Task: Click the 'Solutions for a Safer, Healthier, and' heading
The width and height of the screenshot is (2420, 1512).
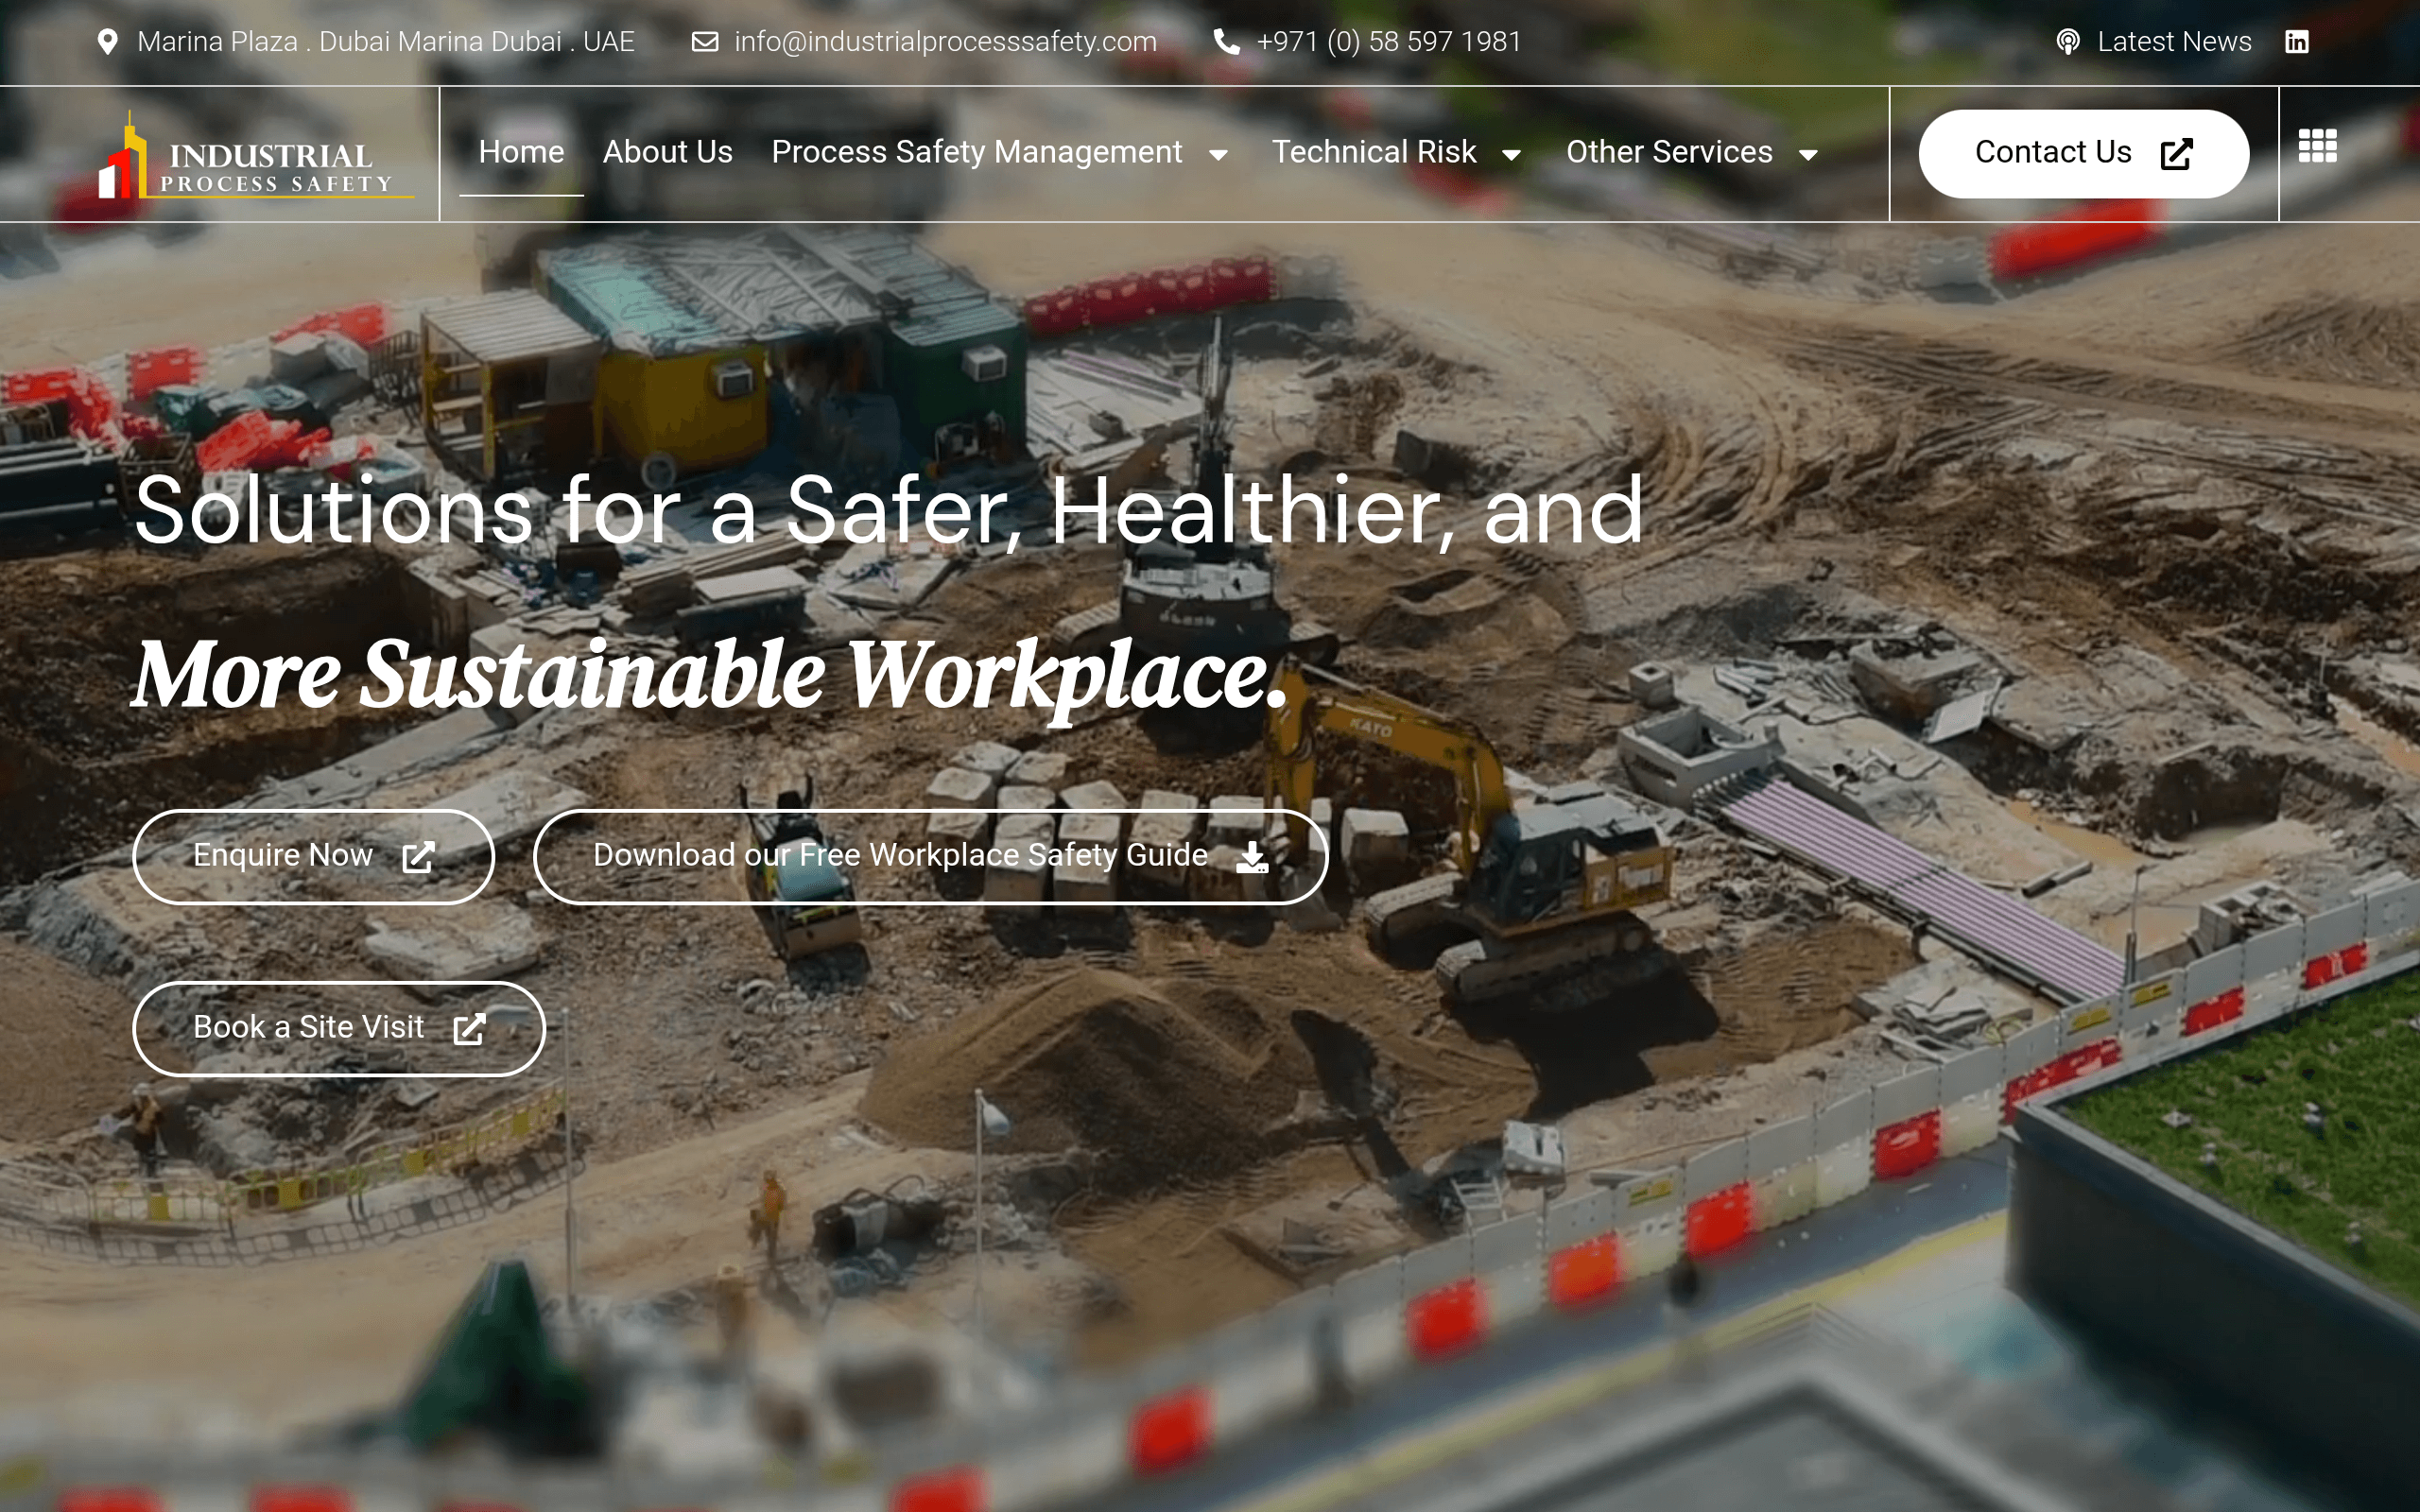Action: (888, 511)
